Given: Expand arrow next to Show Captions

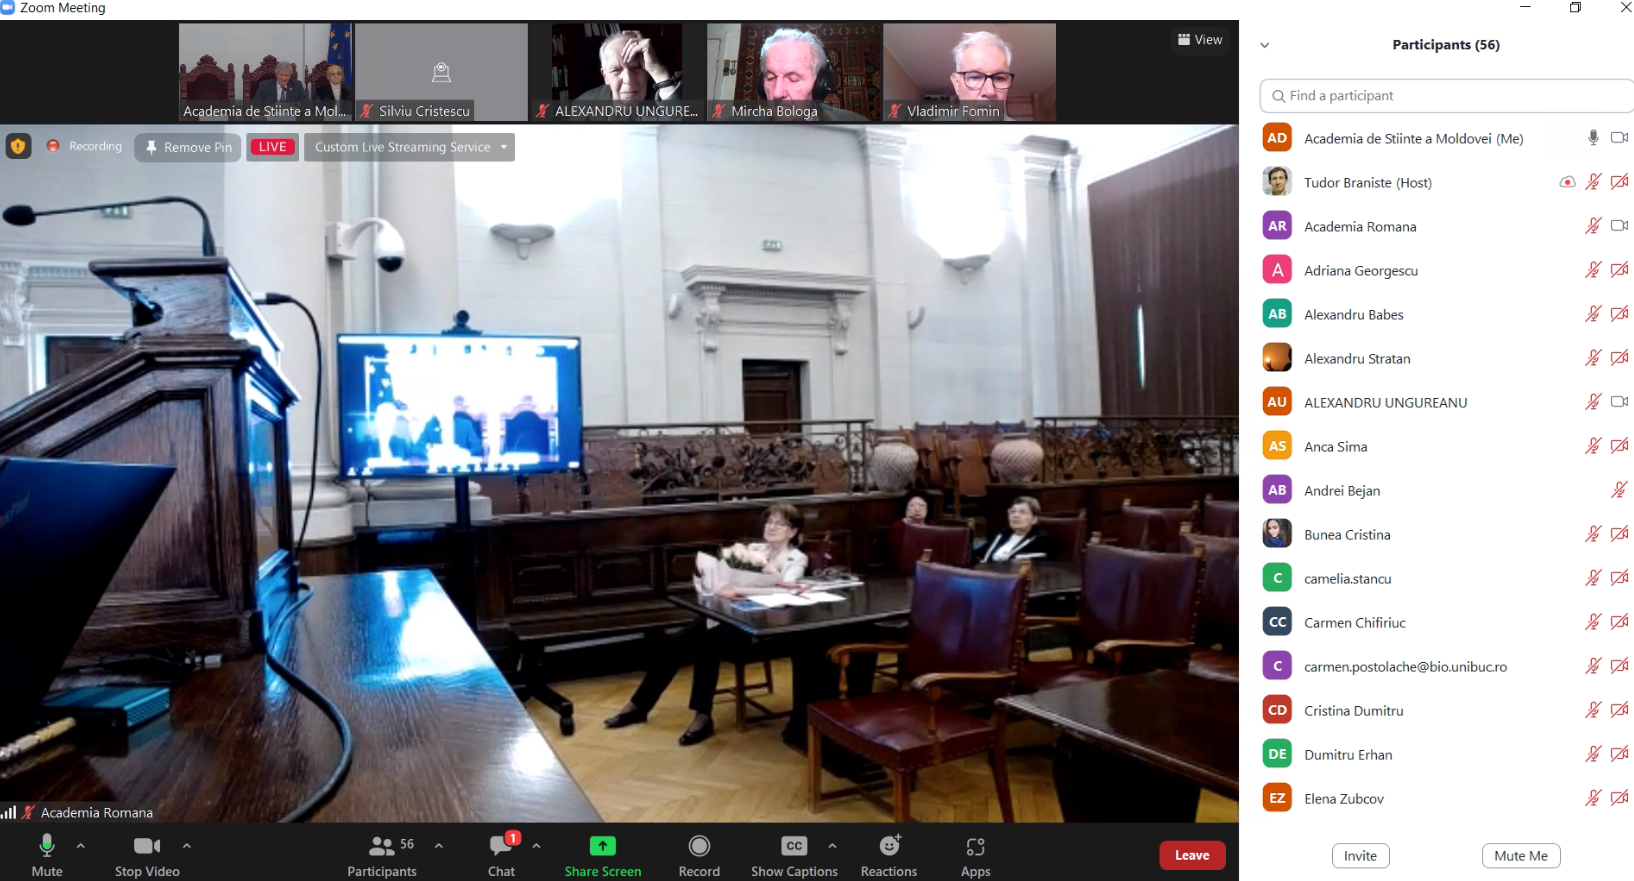Looking at the screenshot, I should pos(832,846).
